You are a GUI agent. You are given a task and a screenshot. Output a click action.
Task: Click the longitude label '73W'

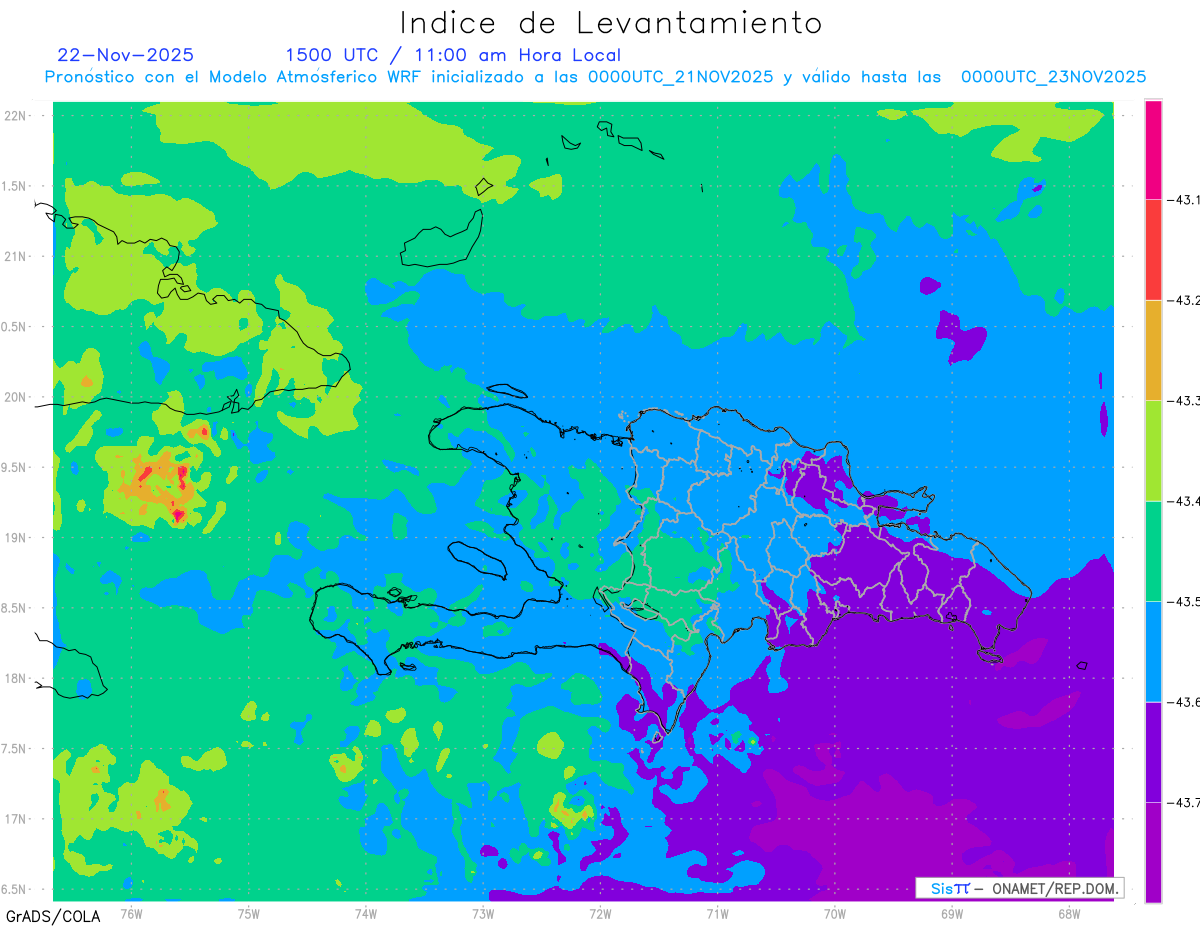pos(483,913)
